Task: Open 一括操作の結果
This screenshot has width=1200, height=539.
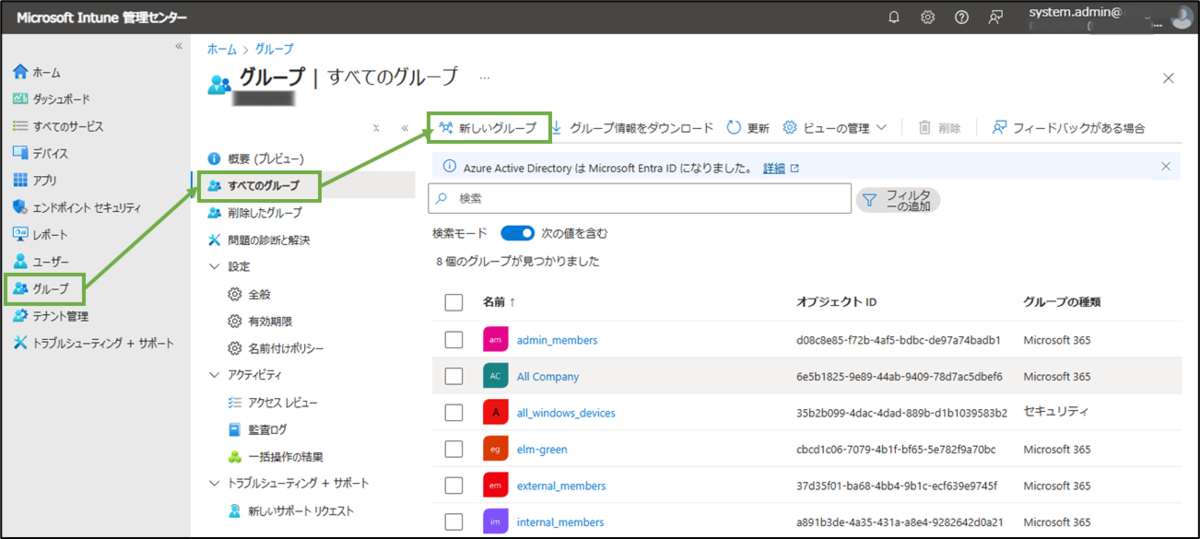Action: click(x=275, y=456)
